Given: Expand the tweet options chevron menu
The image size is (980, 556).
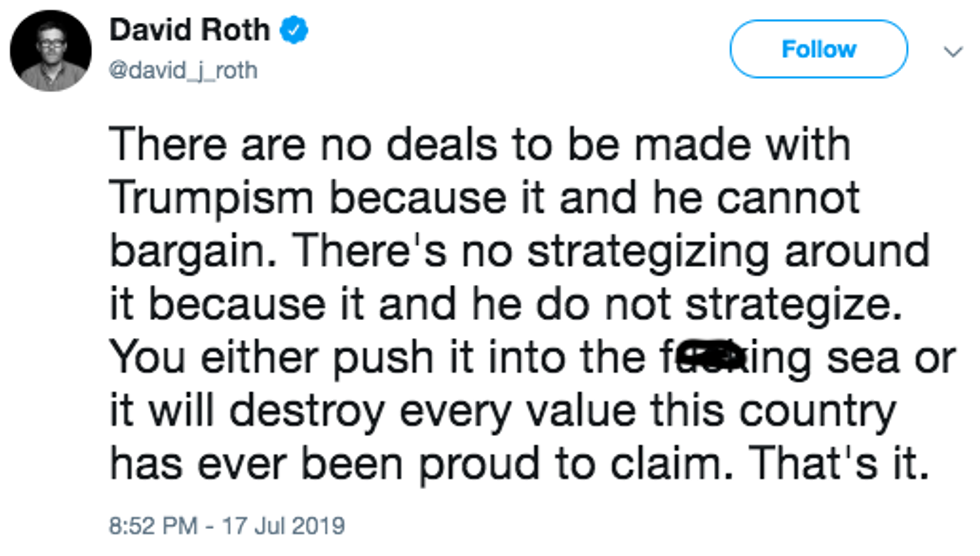Looking at the screenshot, I should coord(949,50).
